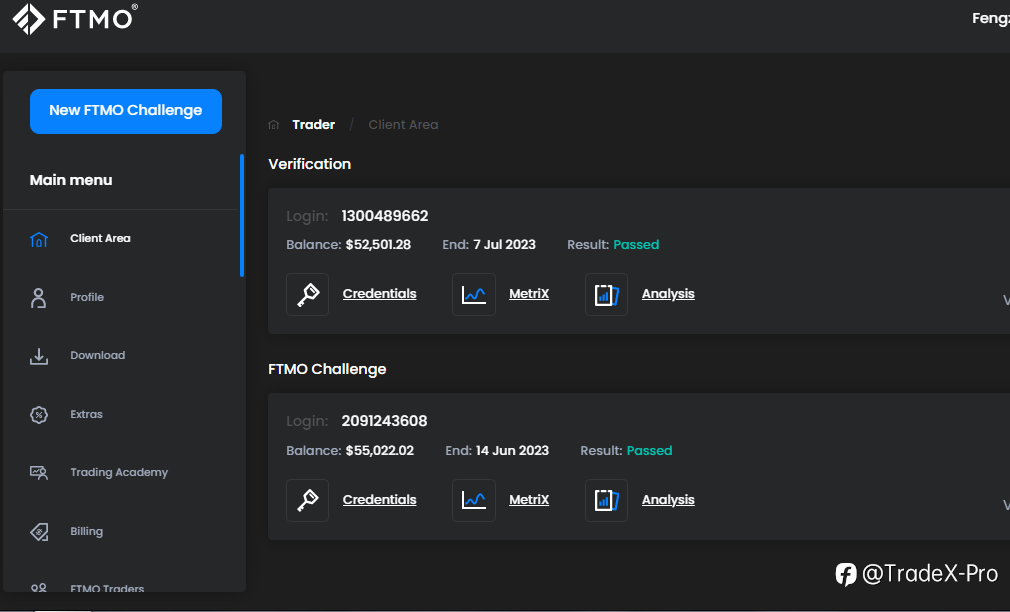The width and height of the screenshot is (1010, 612).
Task: Open Credentials link for login 1300489662
Action: (379, 294)
